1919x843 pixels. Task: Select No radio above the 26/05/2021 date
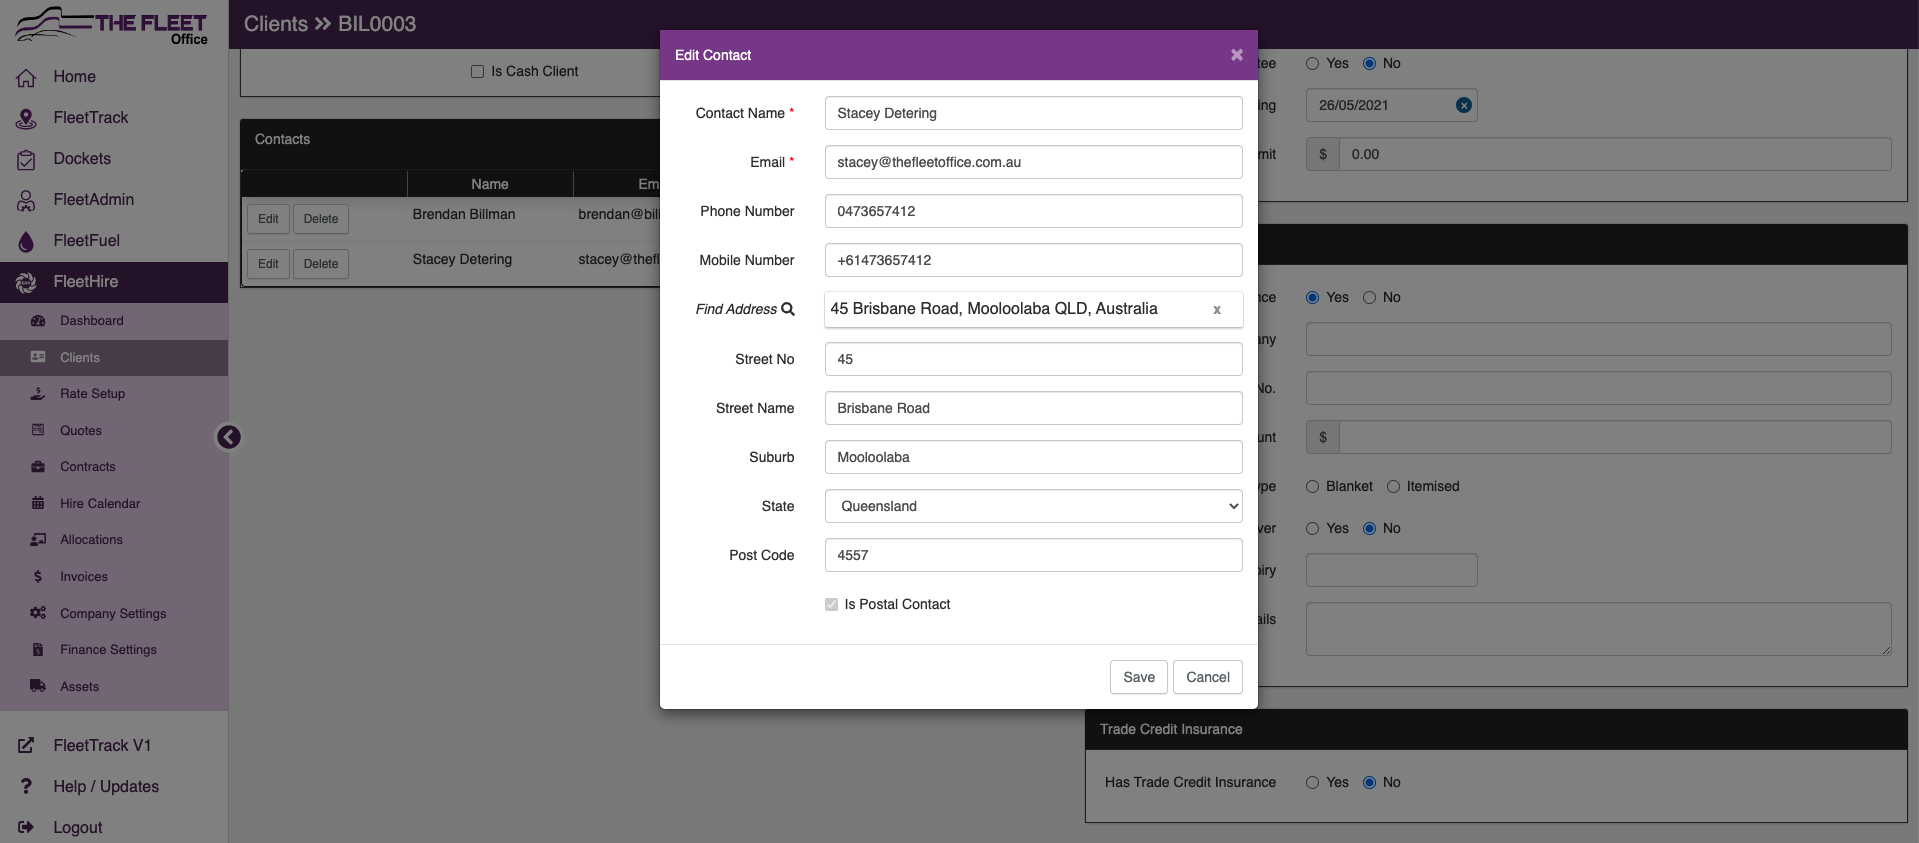point(1369,64)
